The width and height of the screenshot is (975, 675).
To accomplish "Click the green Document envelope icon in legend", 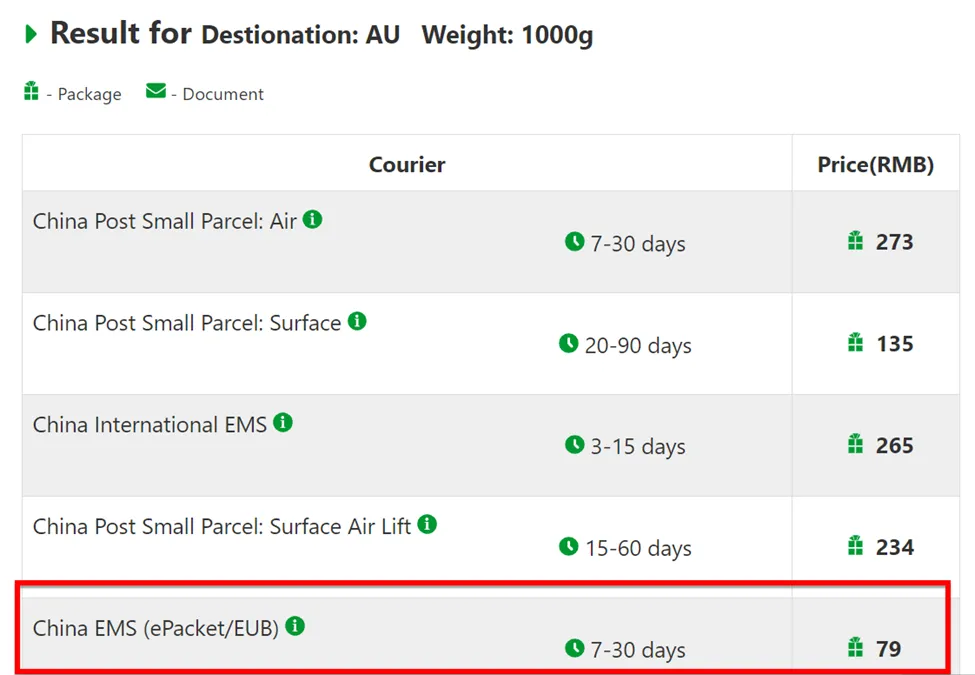I will click(x=156, y=91).
